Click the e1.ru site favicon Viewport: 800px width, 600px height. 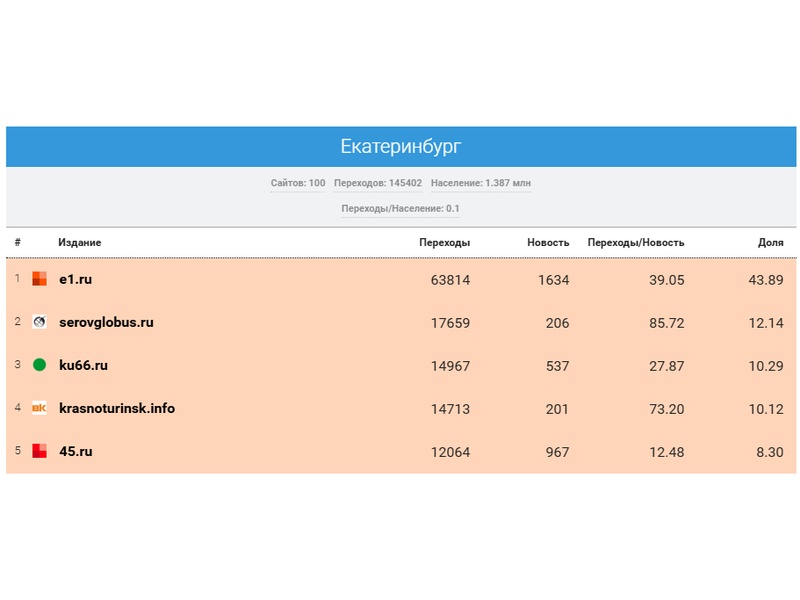40,279
